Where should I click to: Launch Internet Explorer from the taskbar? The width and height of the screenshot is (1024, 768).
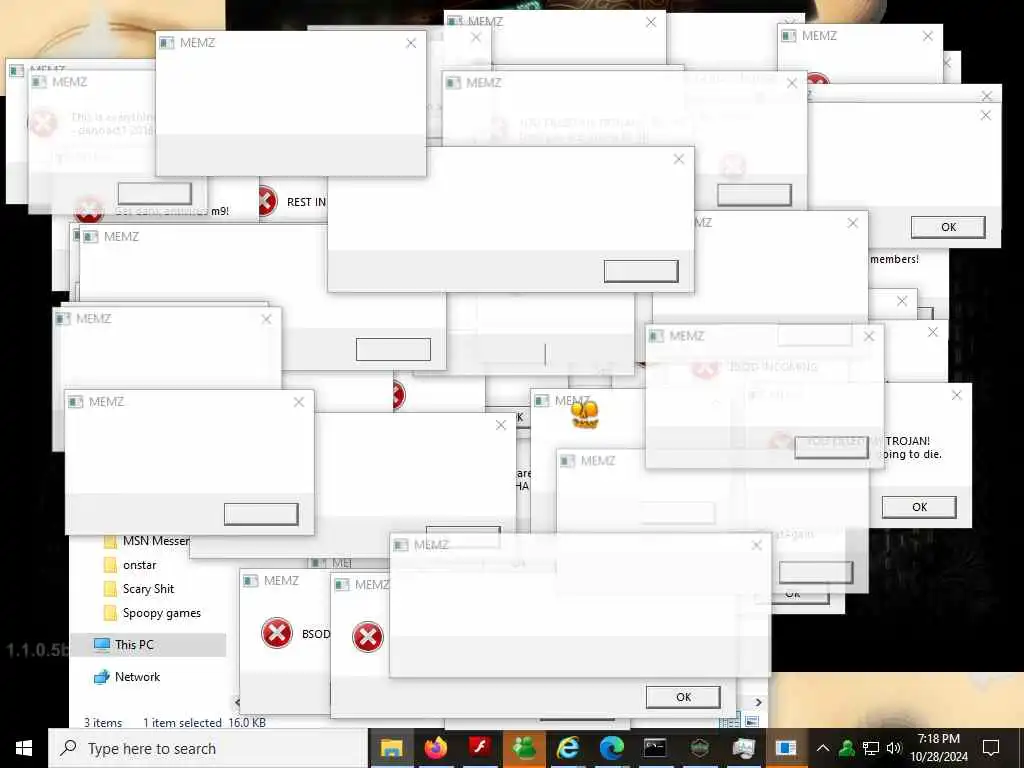click(x=568, y=748)
